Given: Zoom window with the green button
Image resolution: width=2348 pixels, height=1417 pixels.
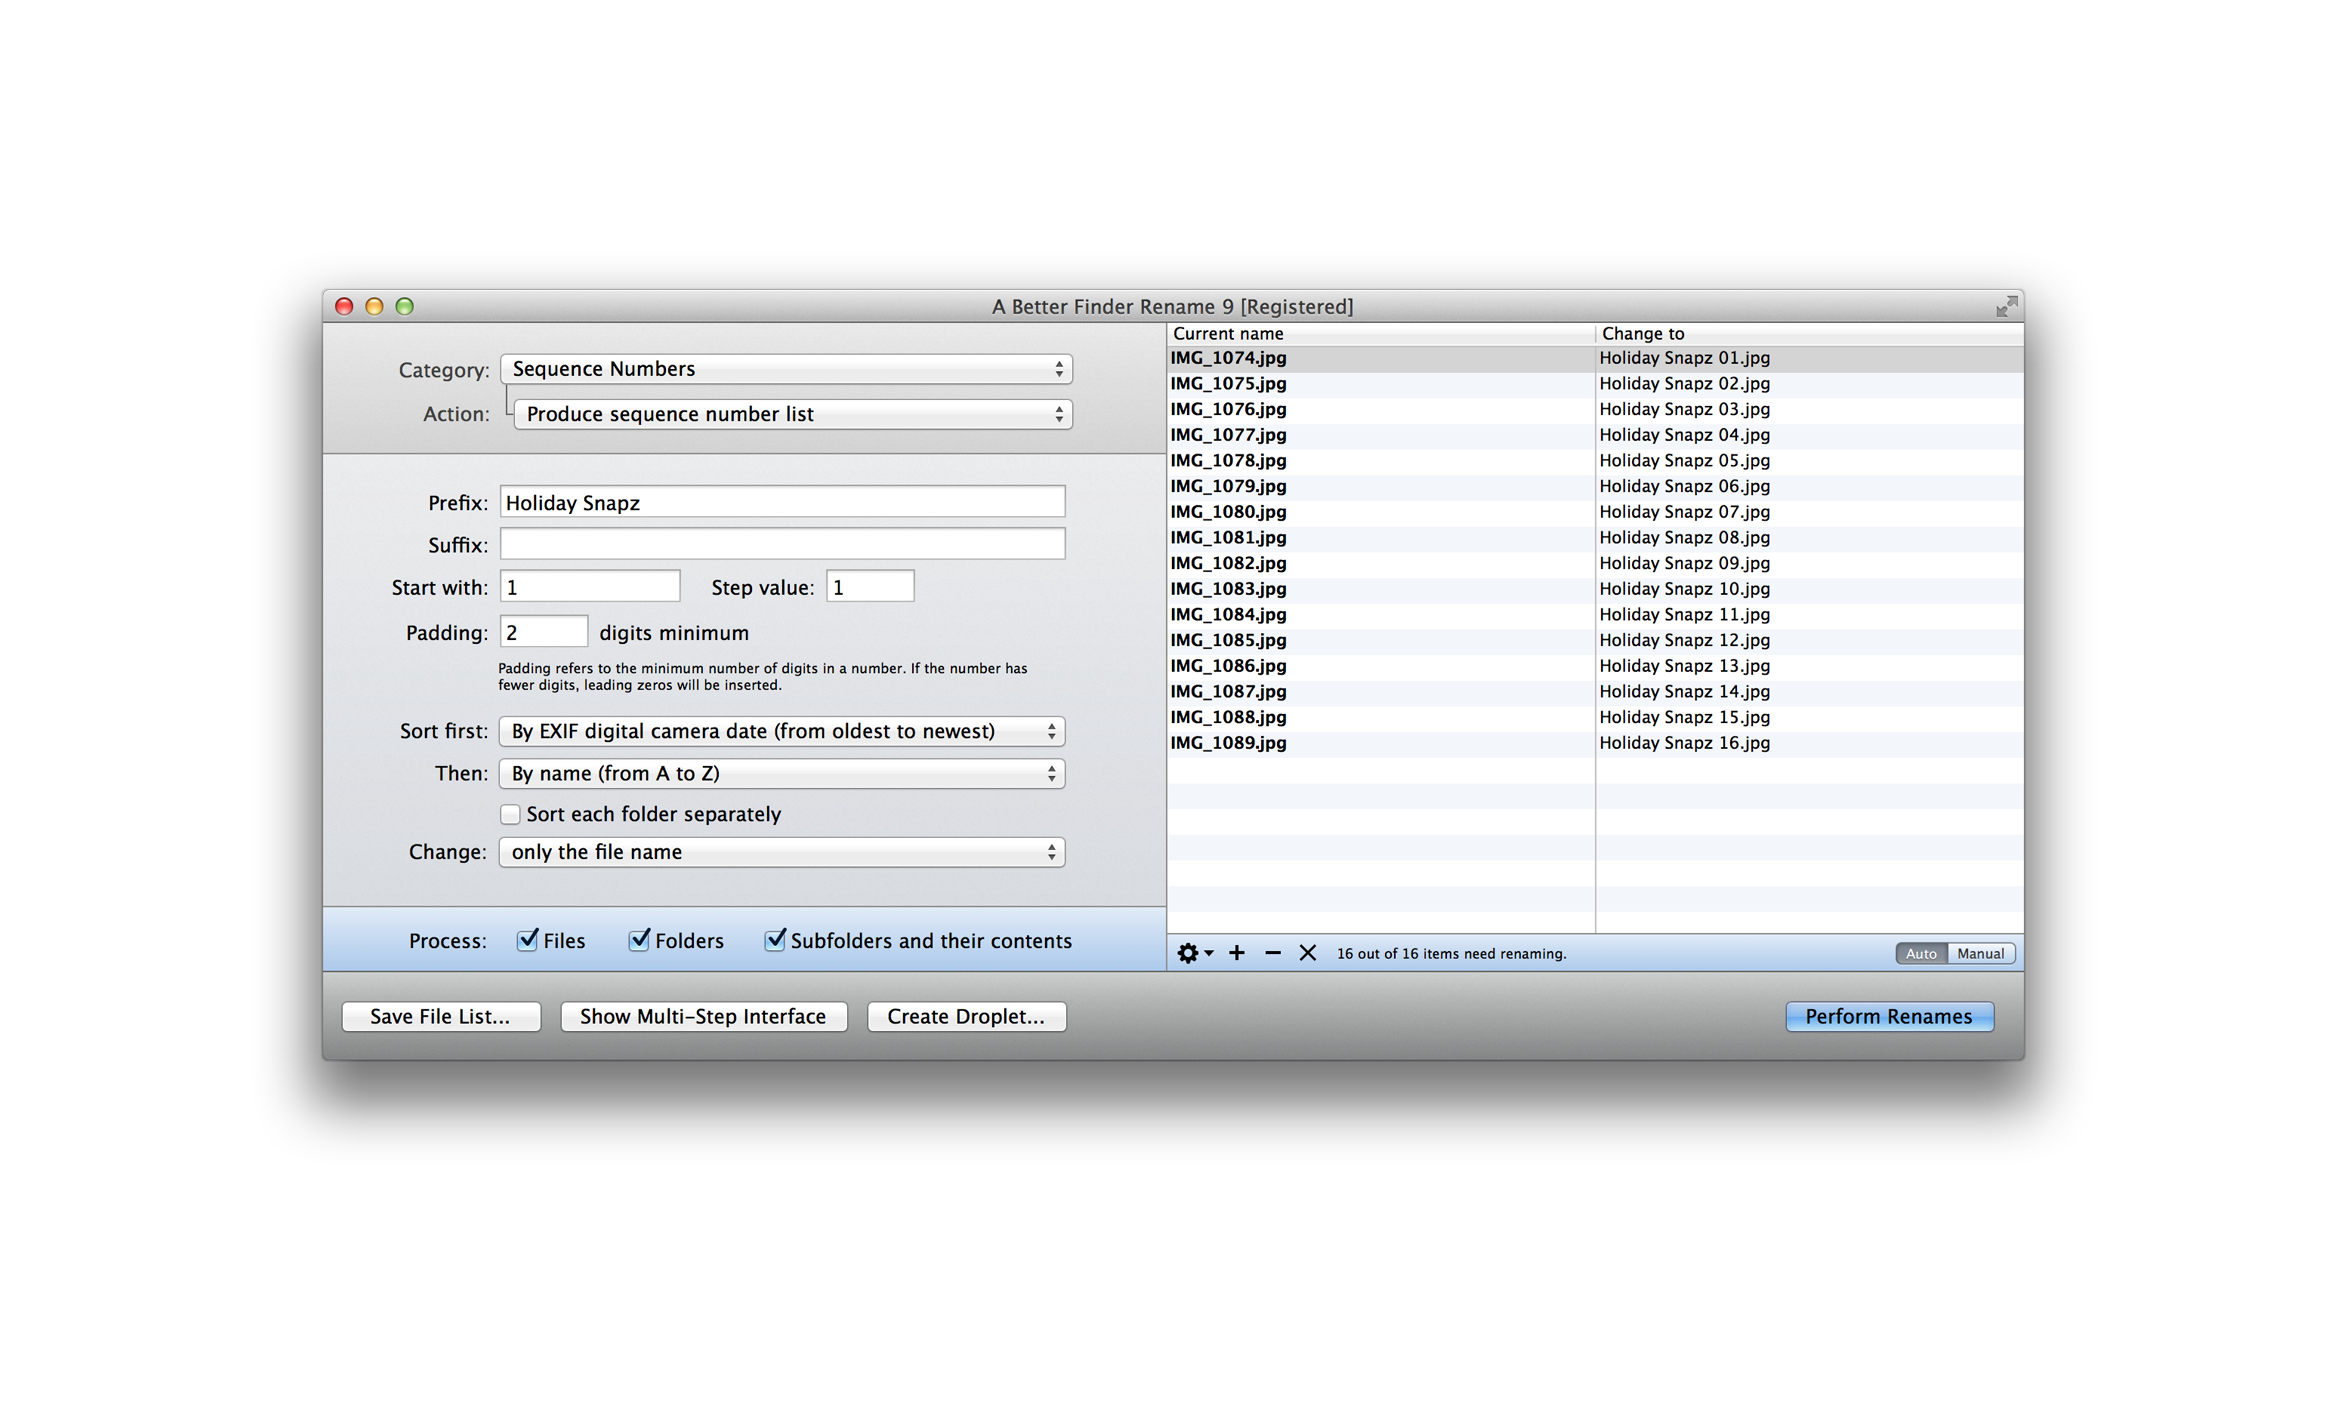Looking at the screenshot, I should click(404, 306).
